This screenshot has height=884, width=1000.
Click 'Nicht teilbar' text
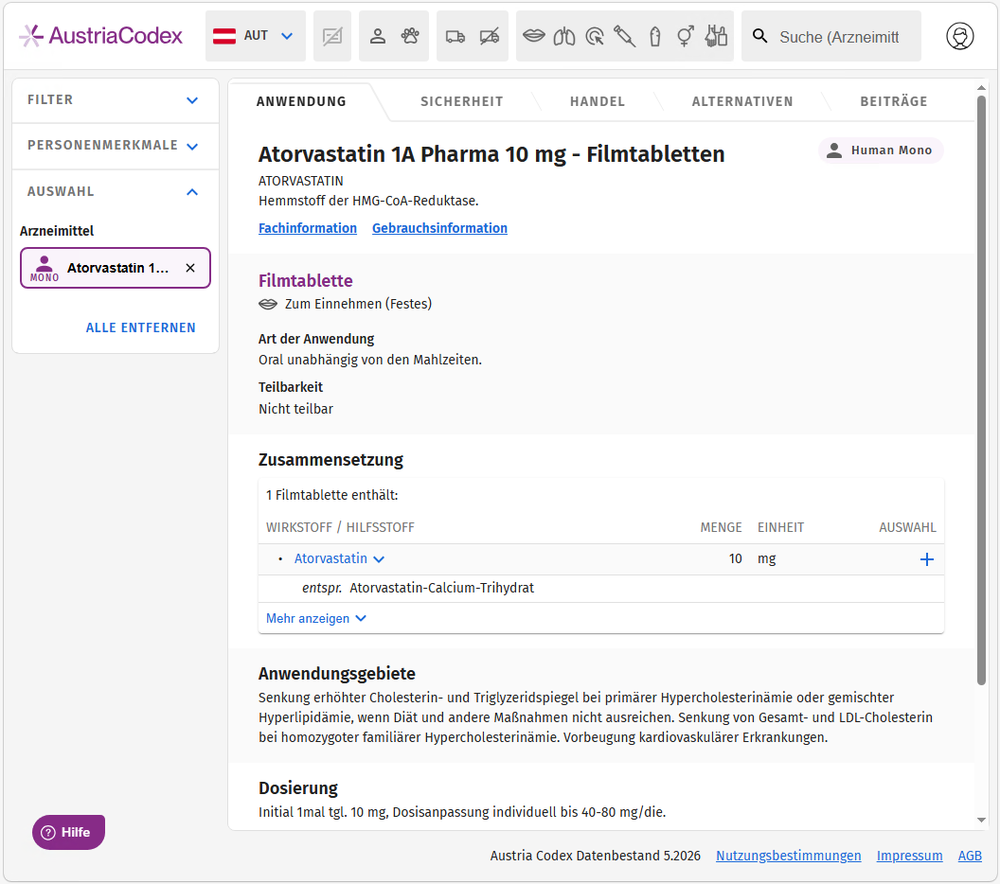[x=296, y=409]
